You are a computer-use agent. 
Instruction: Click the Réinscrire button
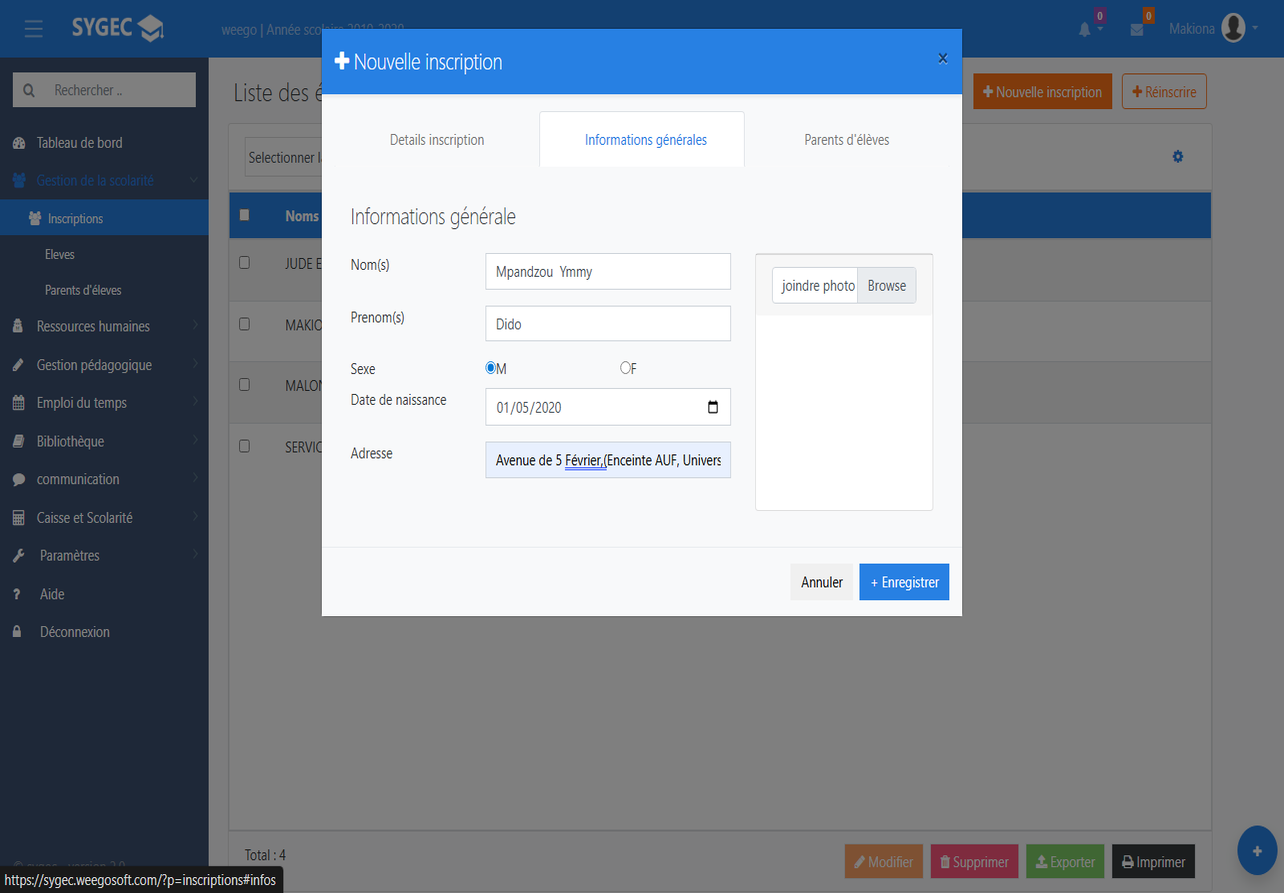[x=1165, y=92]
